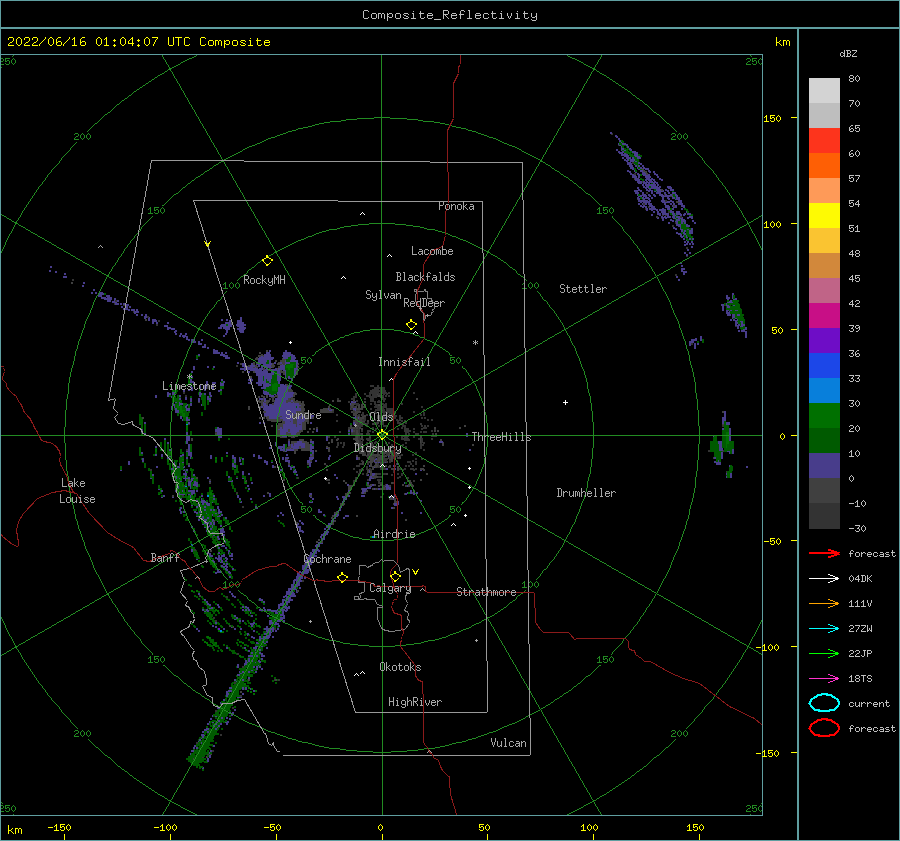Click the Calgary city label
Viewport: 900px width, 841px height.
pyautogui.click(x=390, y=588)
